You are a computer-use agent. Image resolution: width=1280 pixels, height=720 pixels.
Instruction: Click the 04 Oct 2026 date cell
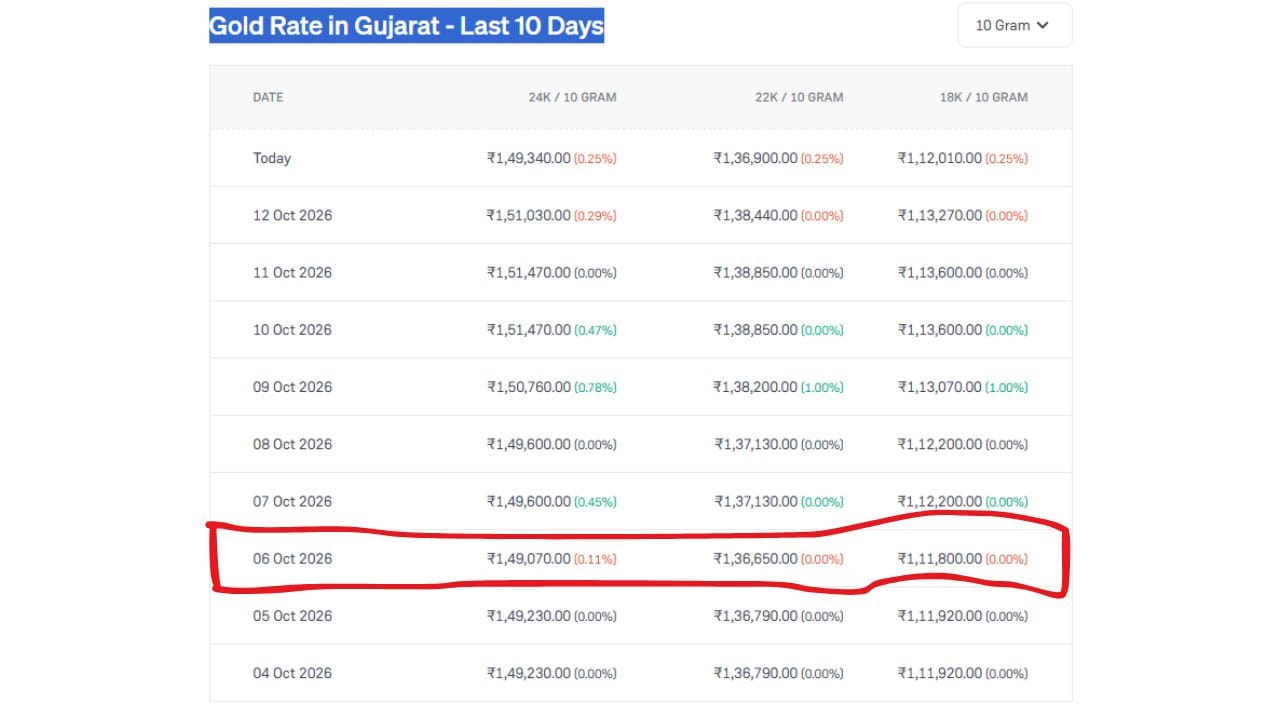(292, 672)
